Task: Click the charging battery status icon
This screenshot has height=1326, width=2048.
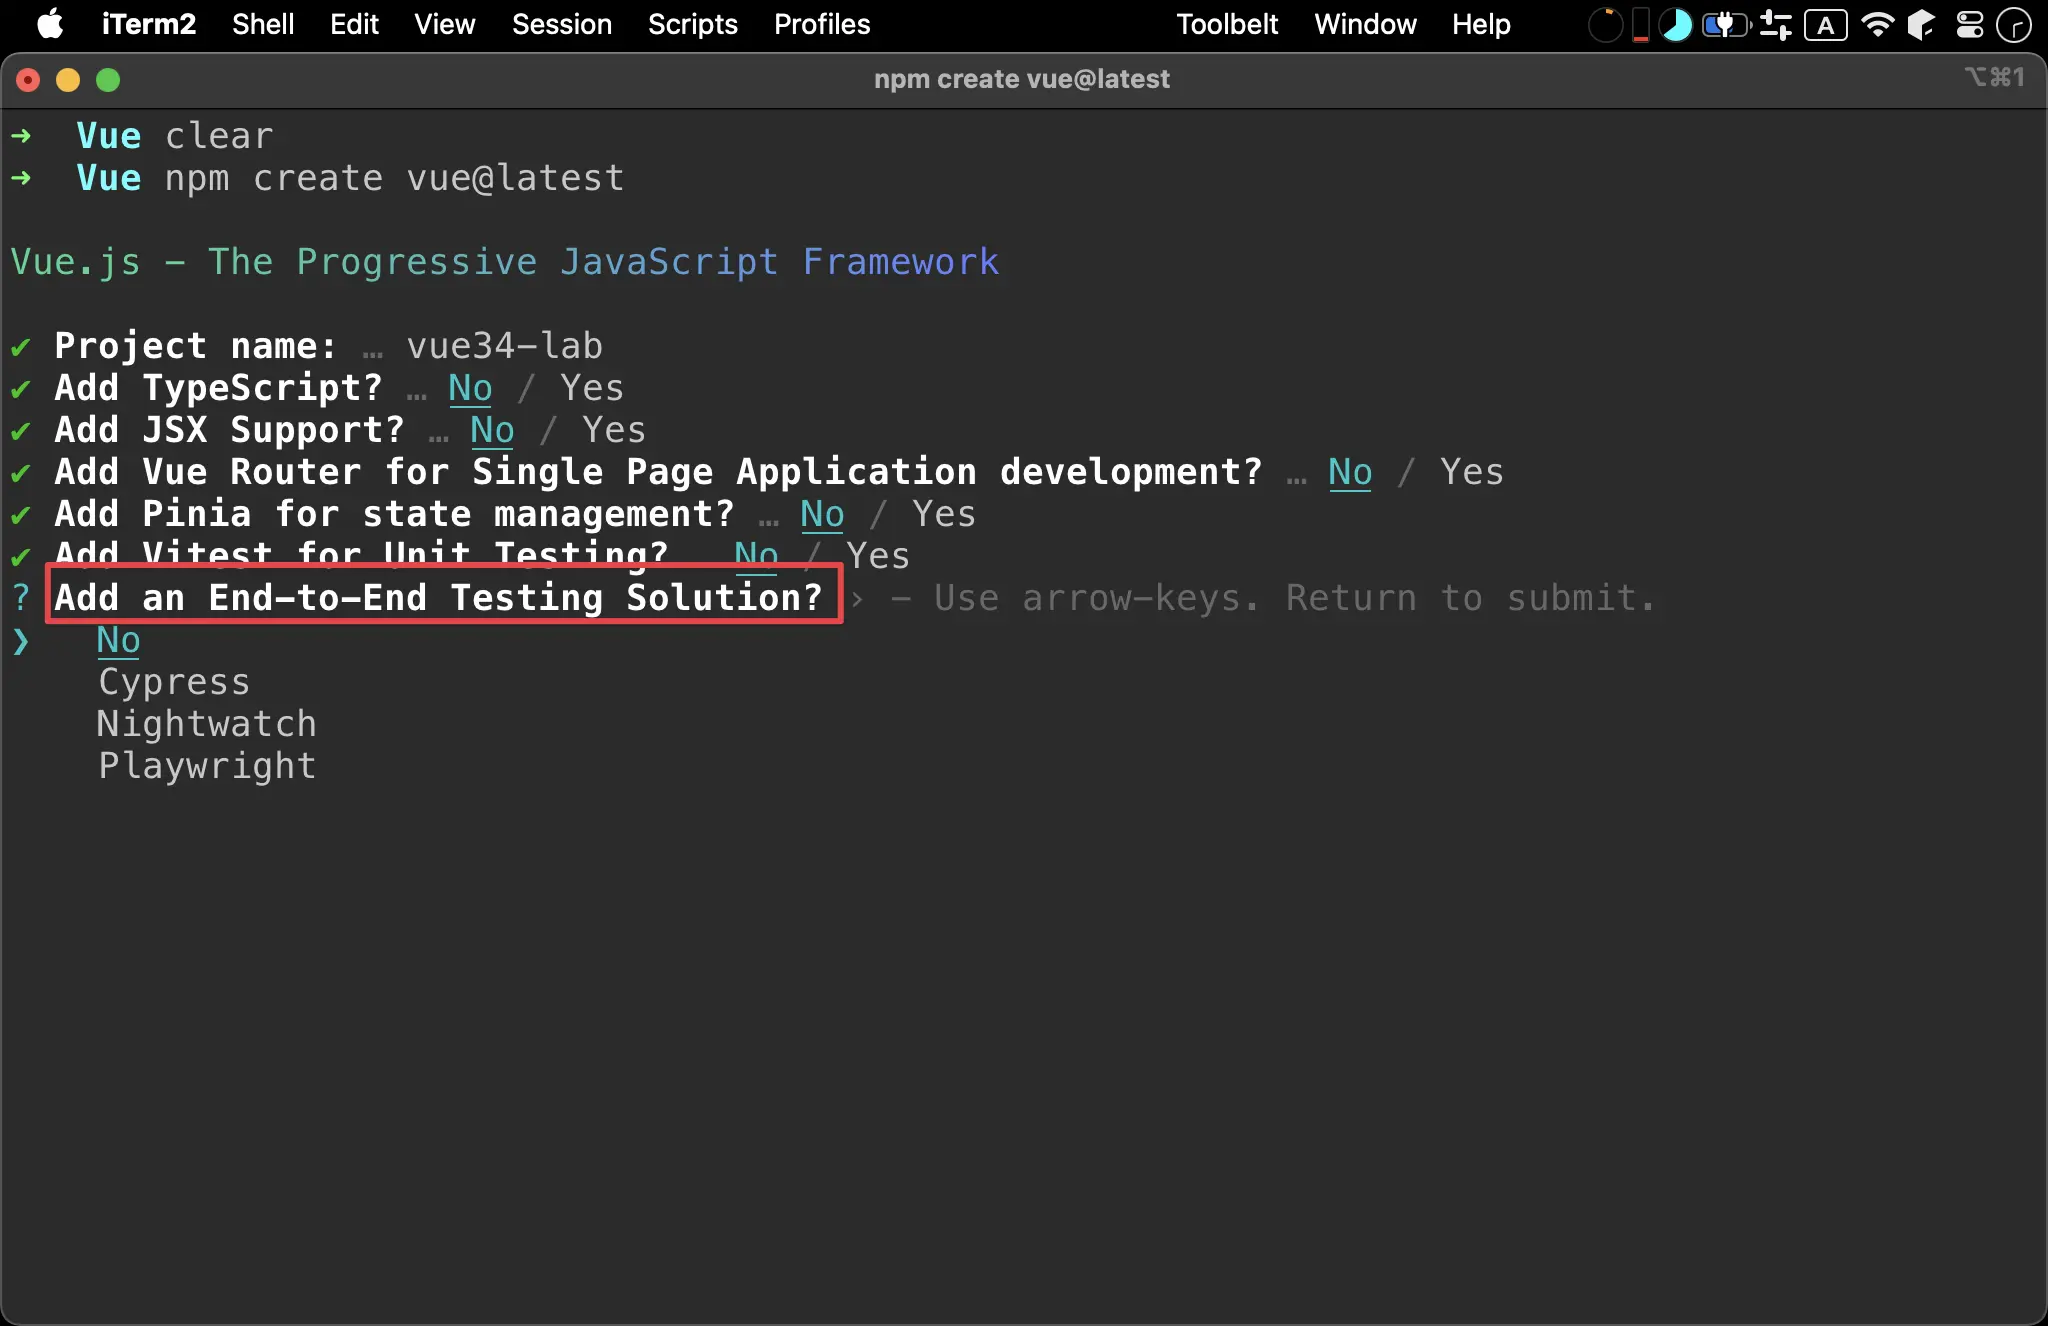Action: 1726,25
